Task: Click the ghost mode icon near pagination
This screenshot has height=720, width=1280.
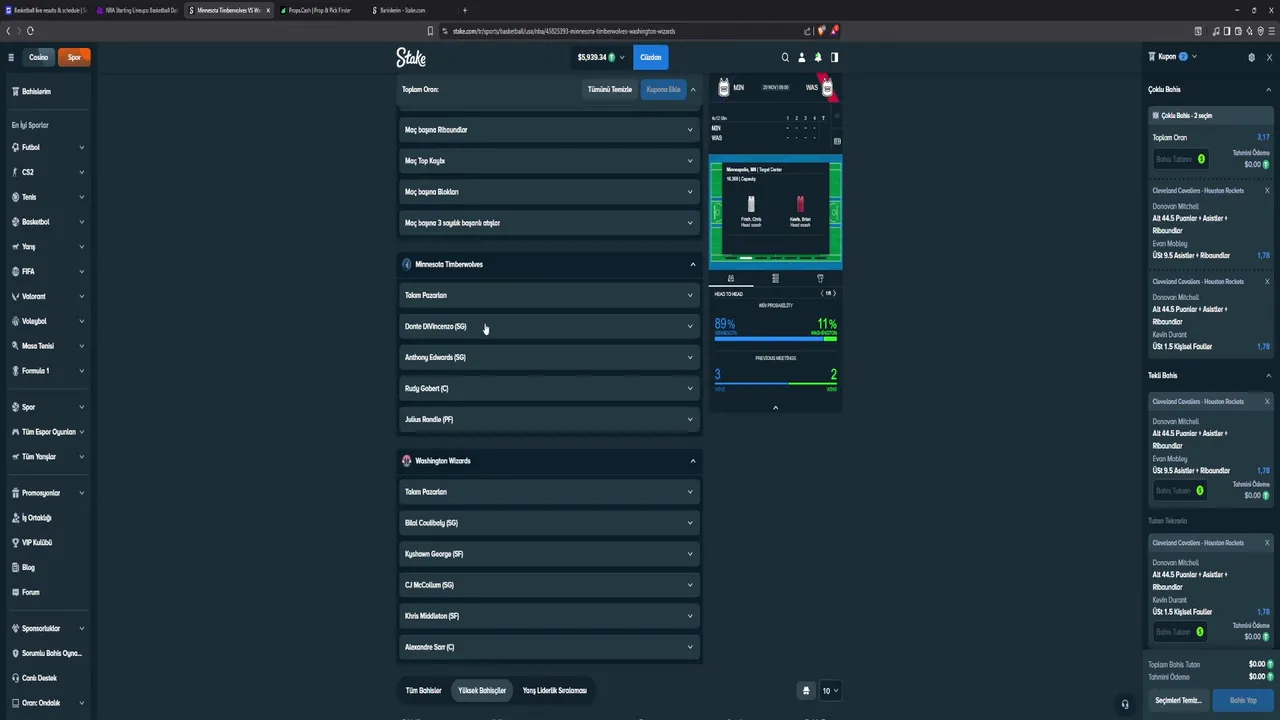Action: pyautogui.click(x=806, y=690)
